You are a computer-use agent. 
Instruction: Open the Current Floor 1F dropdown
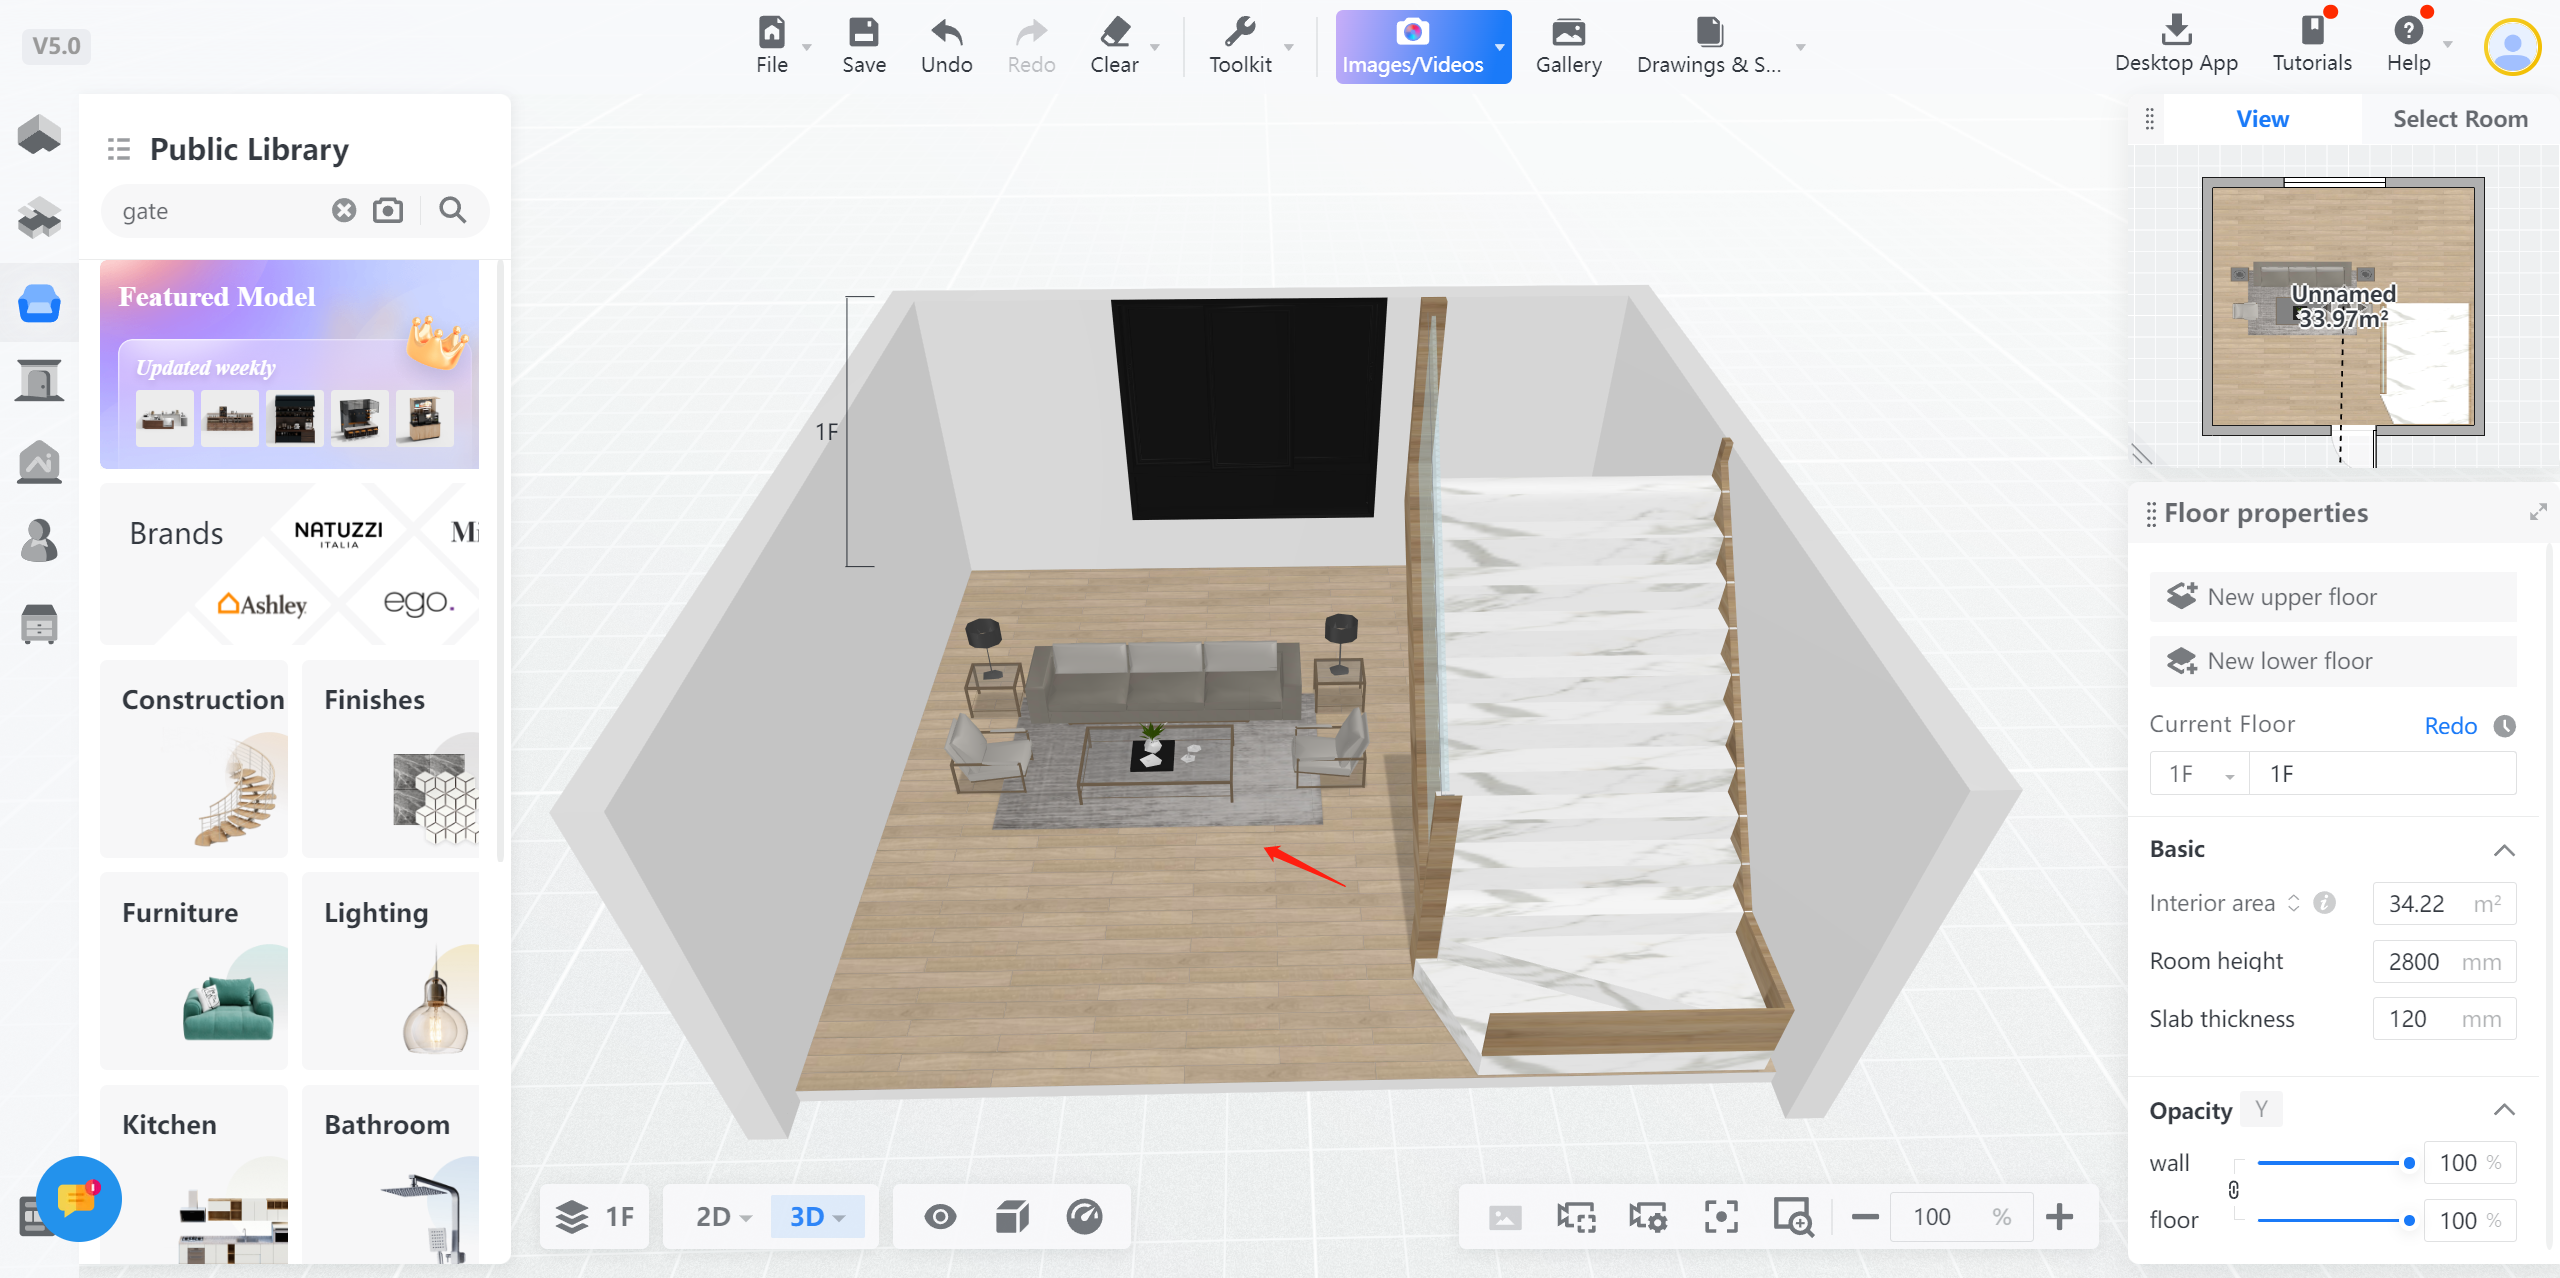click(2199, 774)
